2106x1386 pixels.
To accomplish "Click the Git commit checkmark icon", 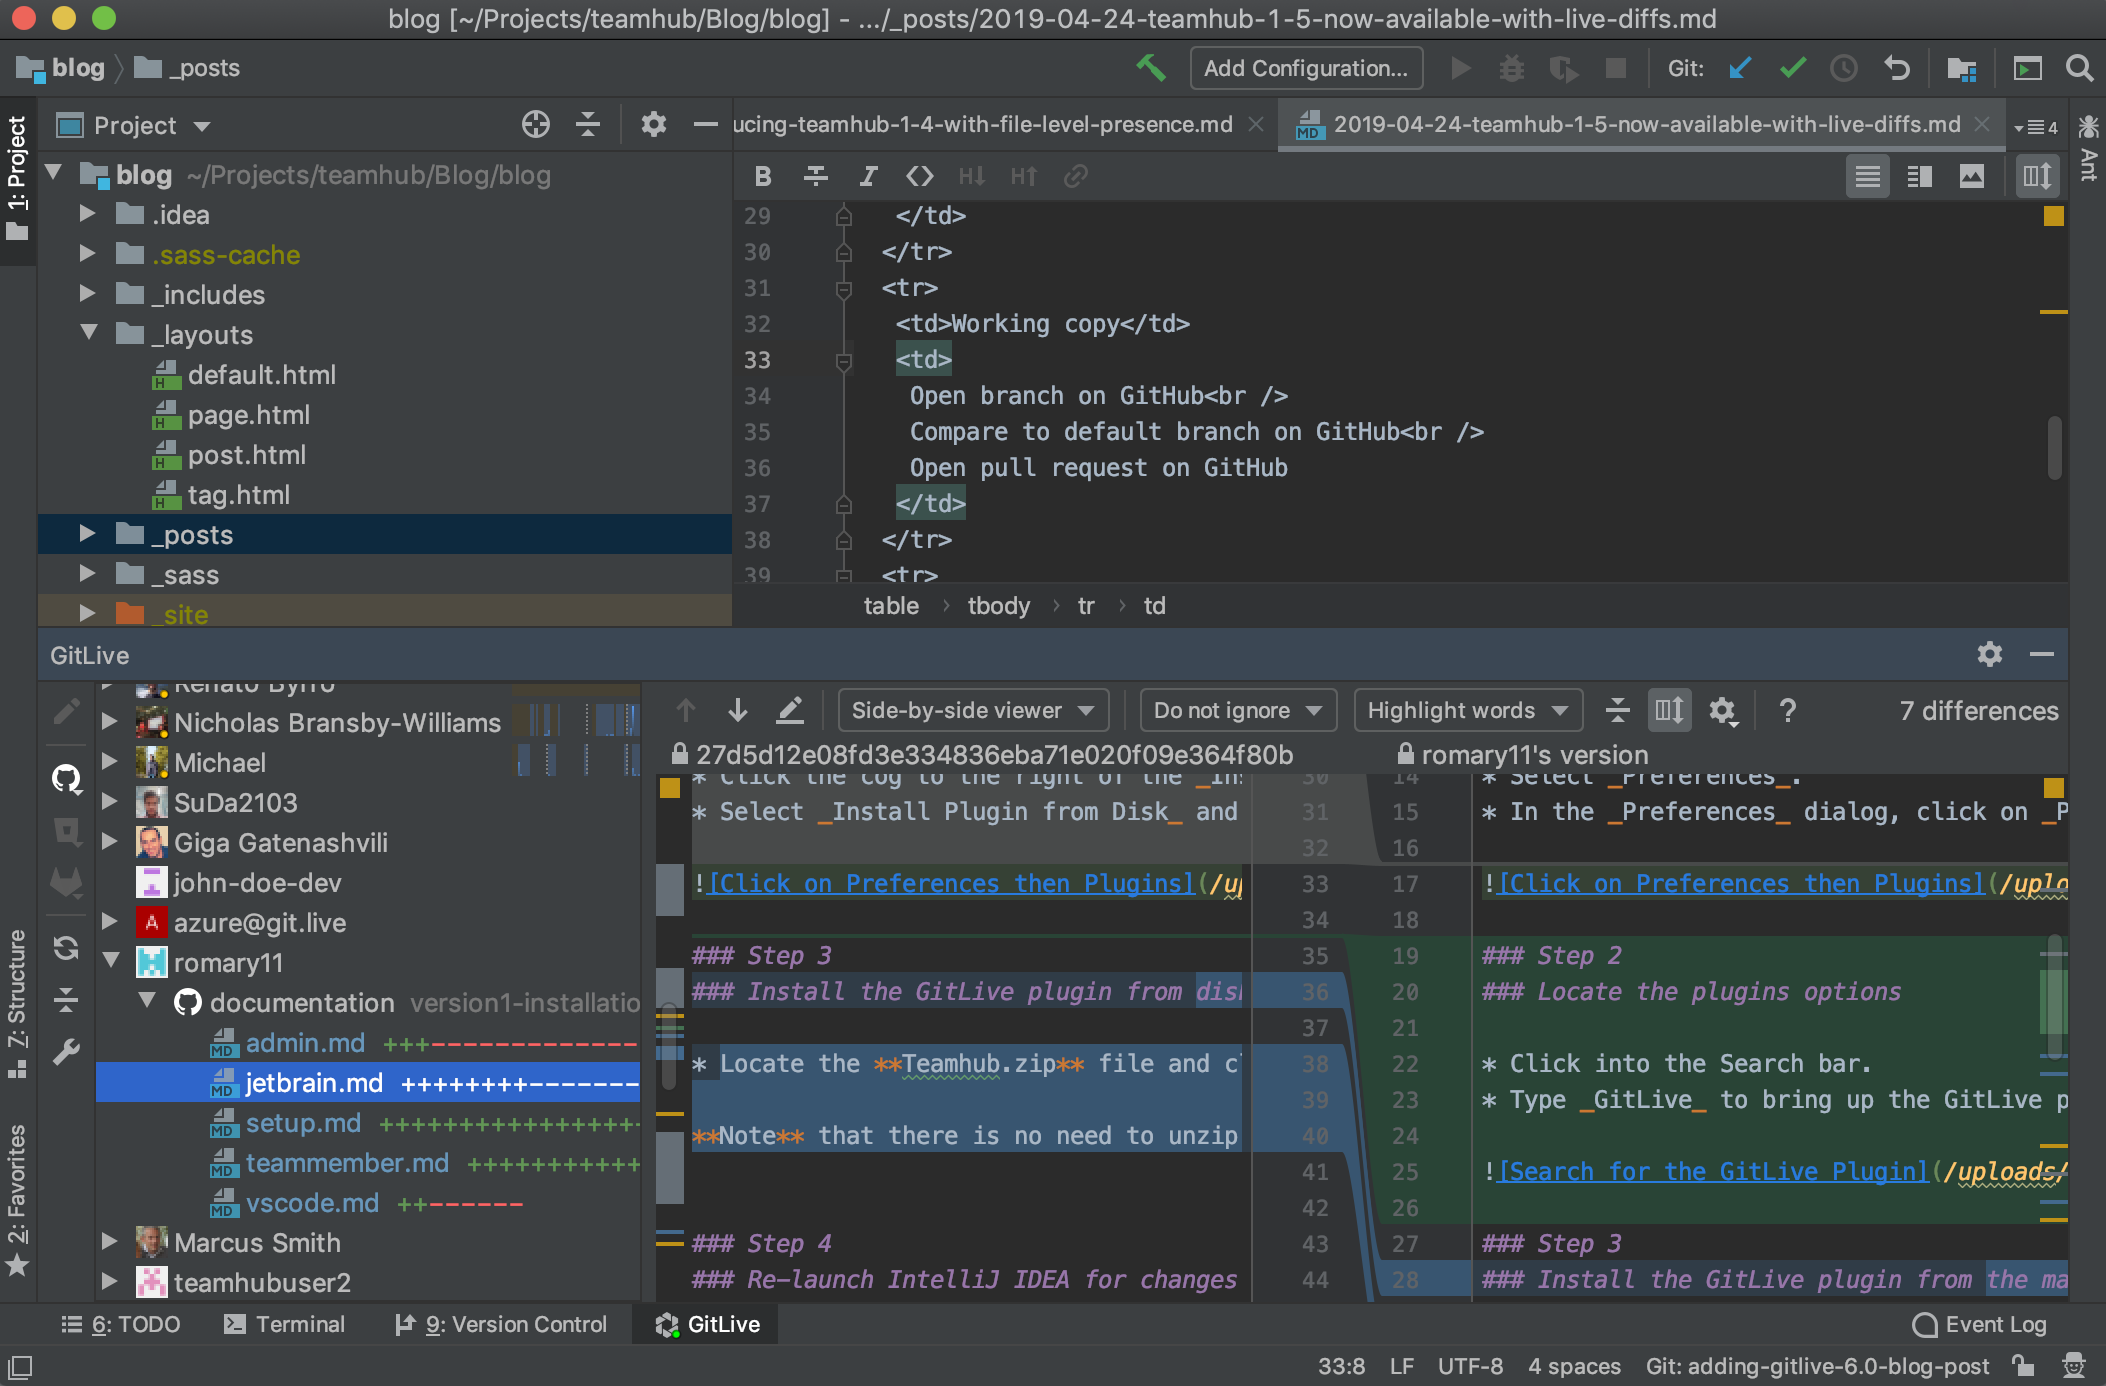I will [1792, 68].
